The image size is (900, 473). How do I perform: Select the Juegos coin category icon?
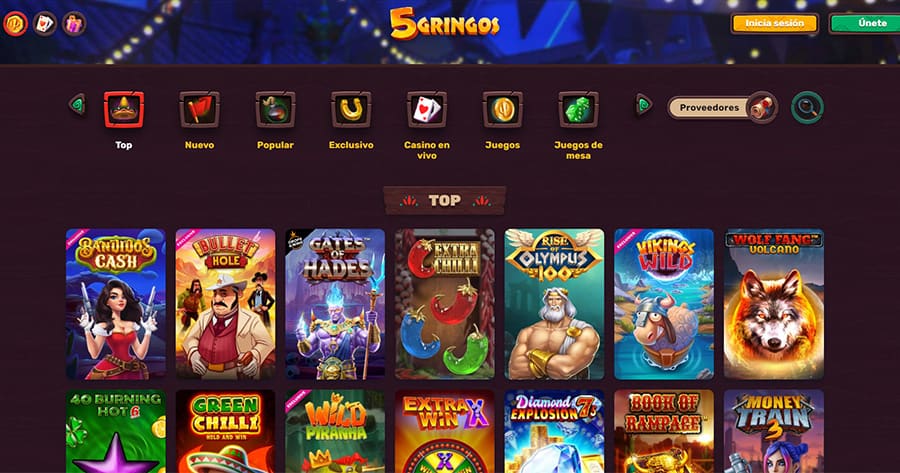pos(502,109)
